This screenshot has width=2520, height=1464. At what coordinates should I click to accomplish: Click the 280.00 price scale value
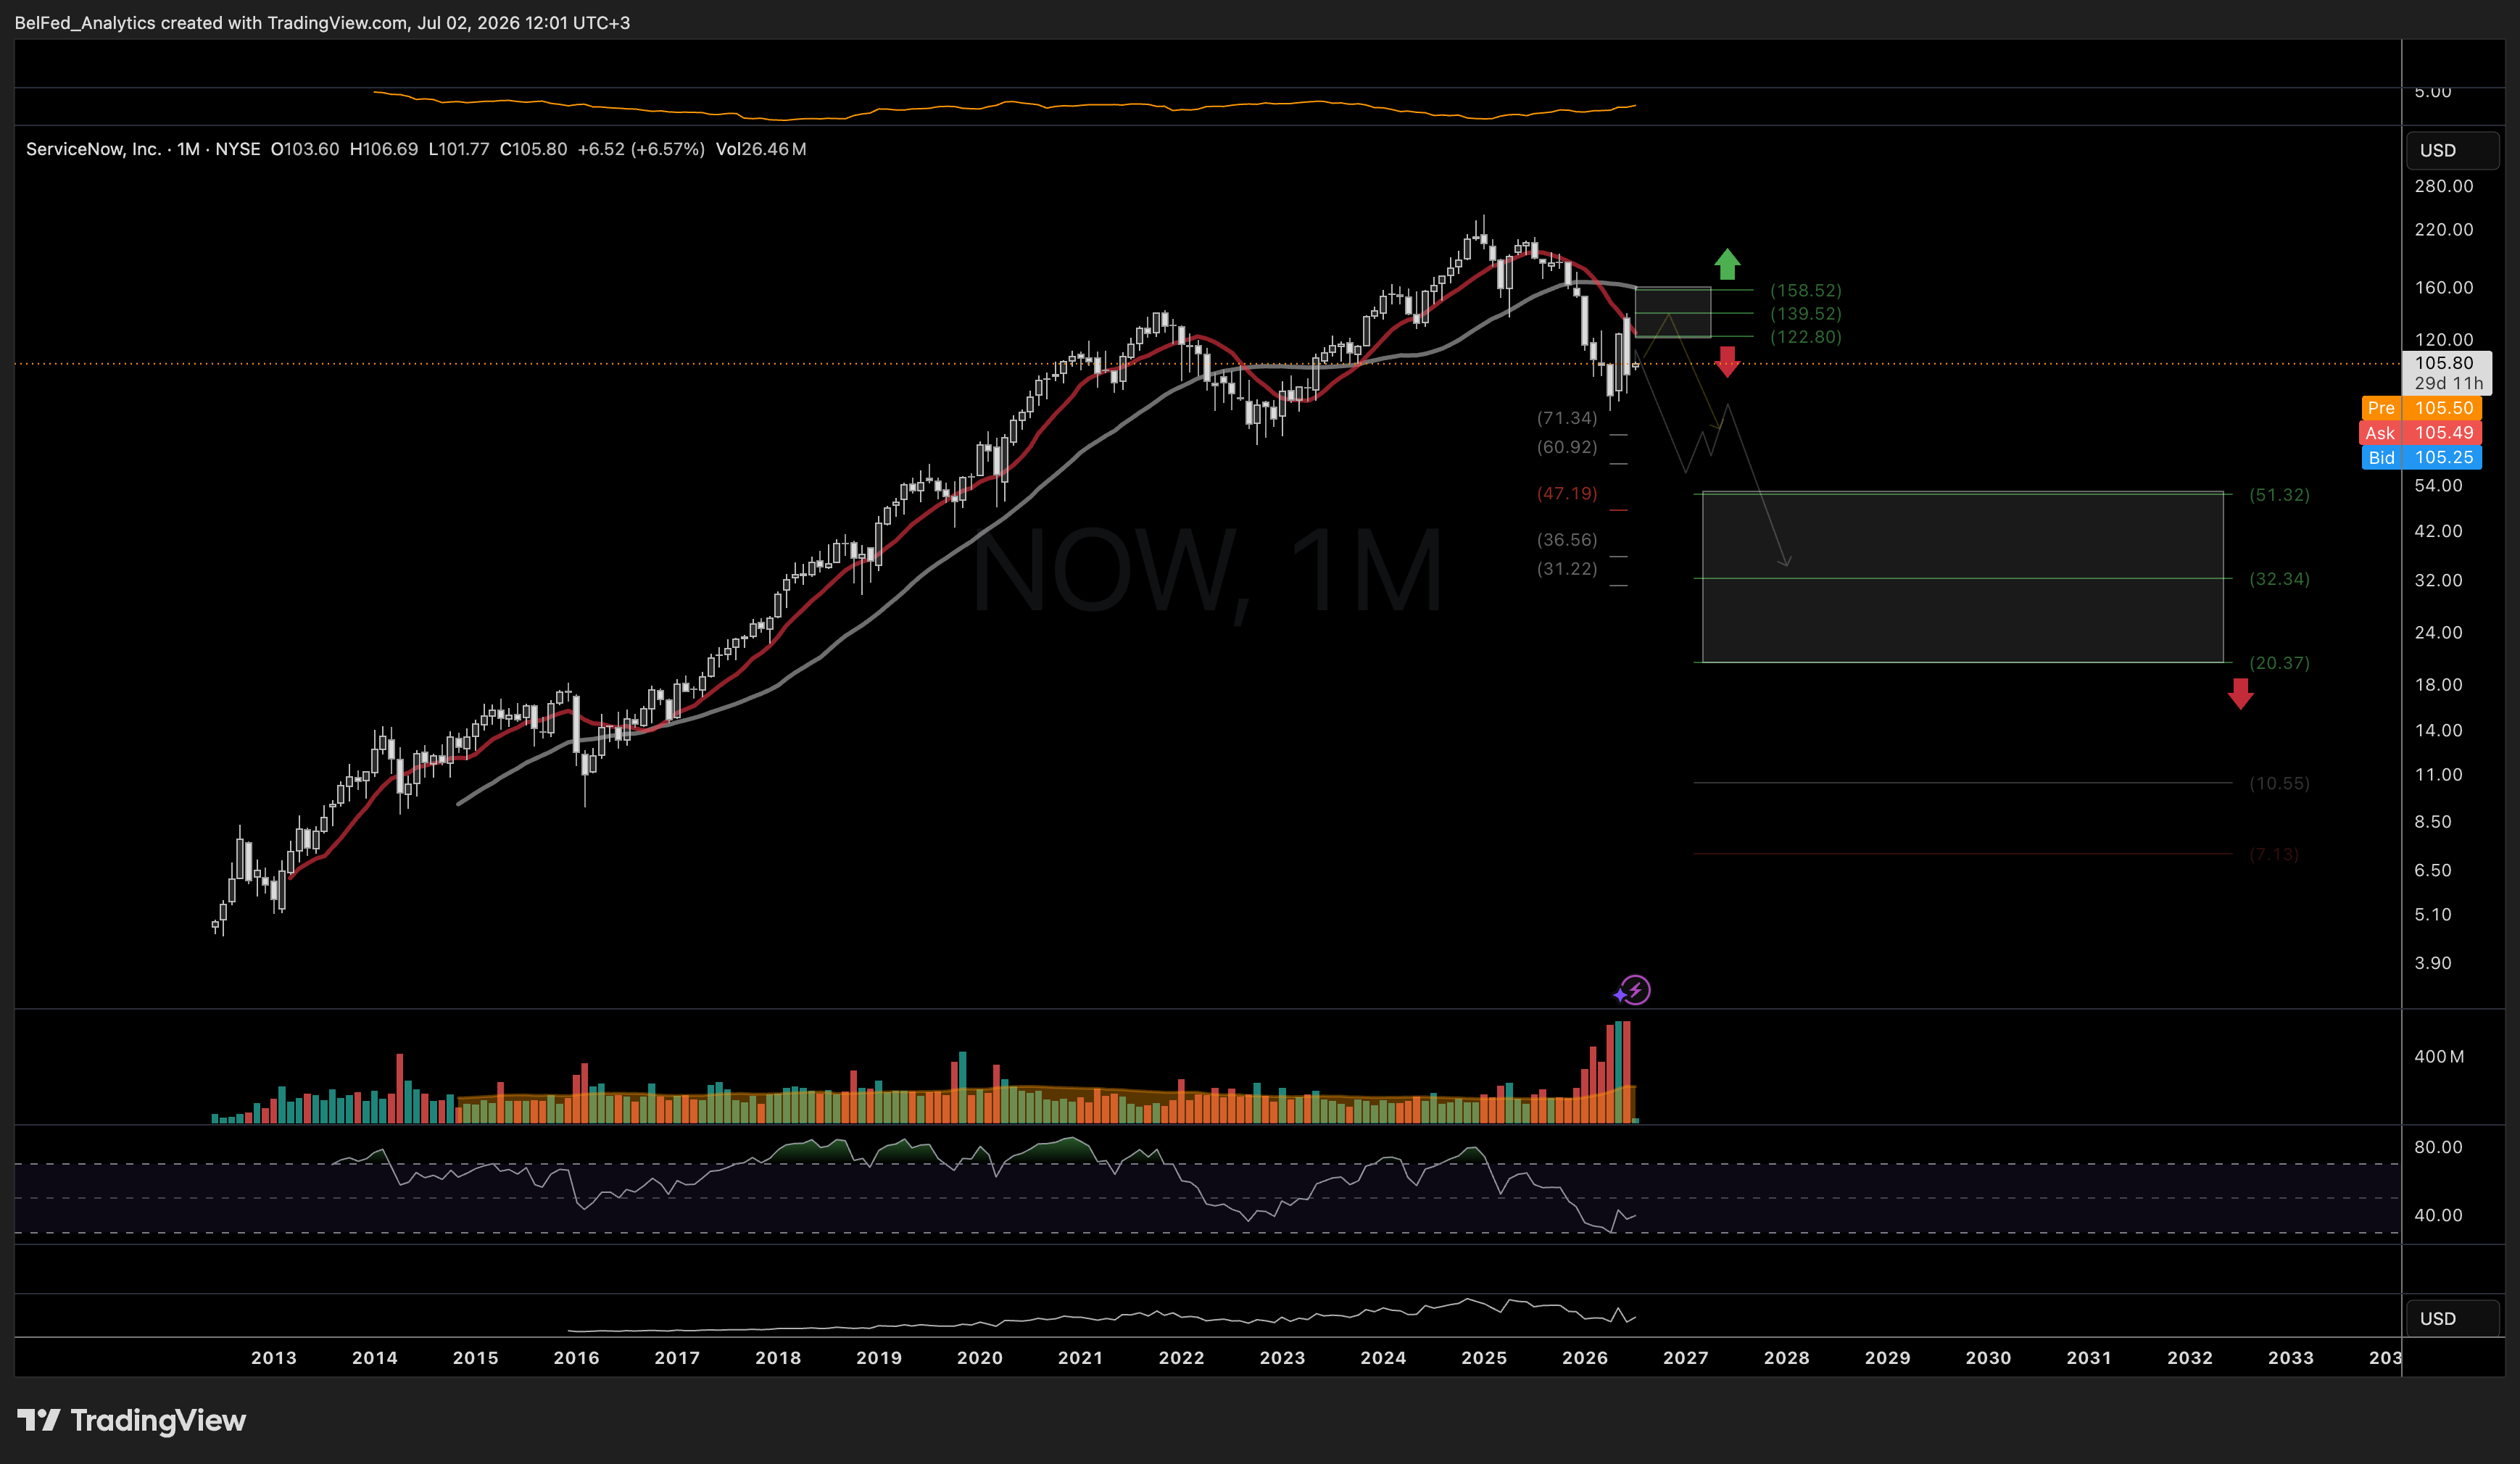tap(2443, 186)
